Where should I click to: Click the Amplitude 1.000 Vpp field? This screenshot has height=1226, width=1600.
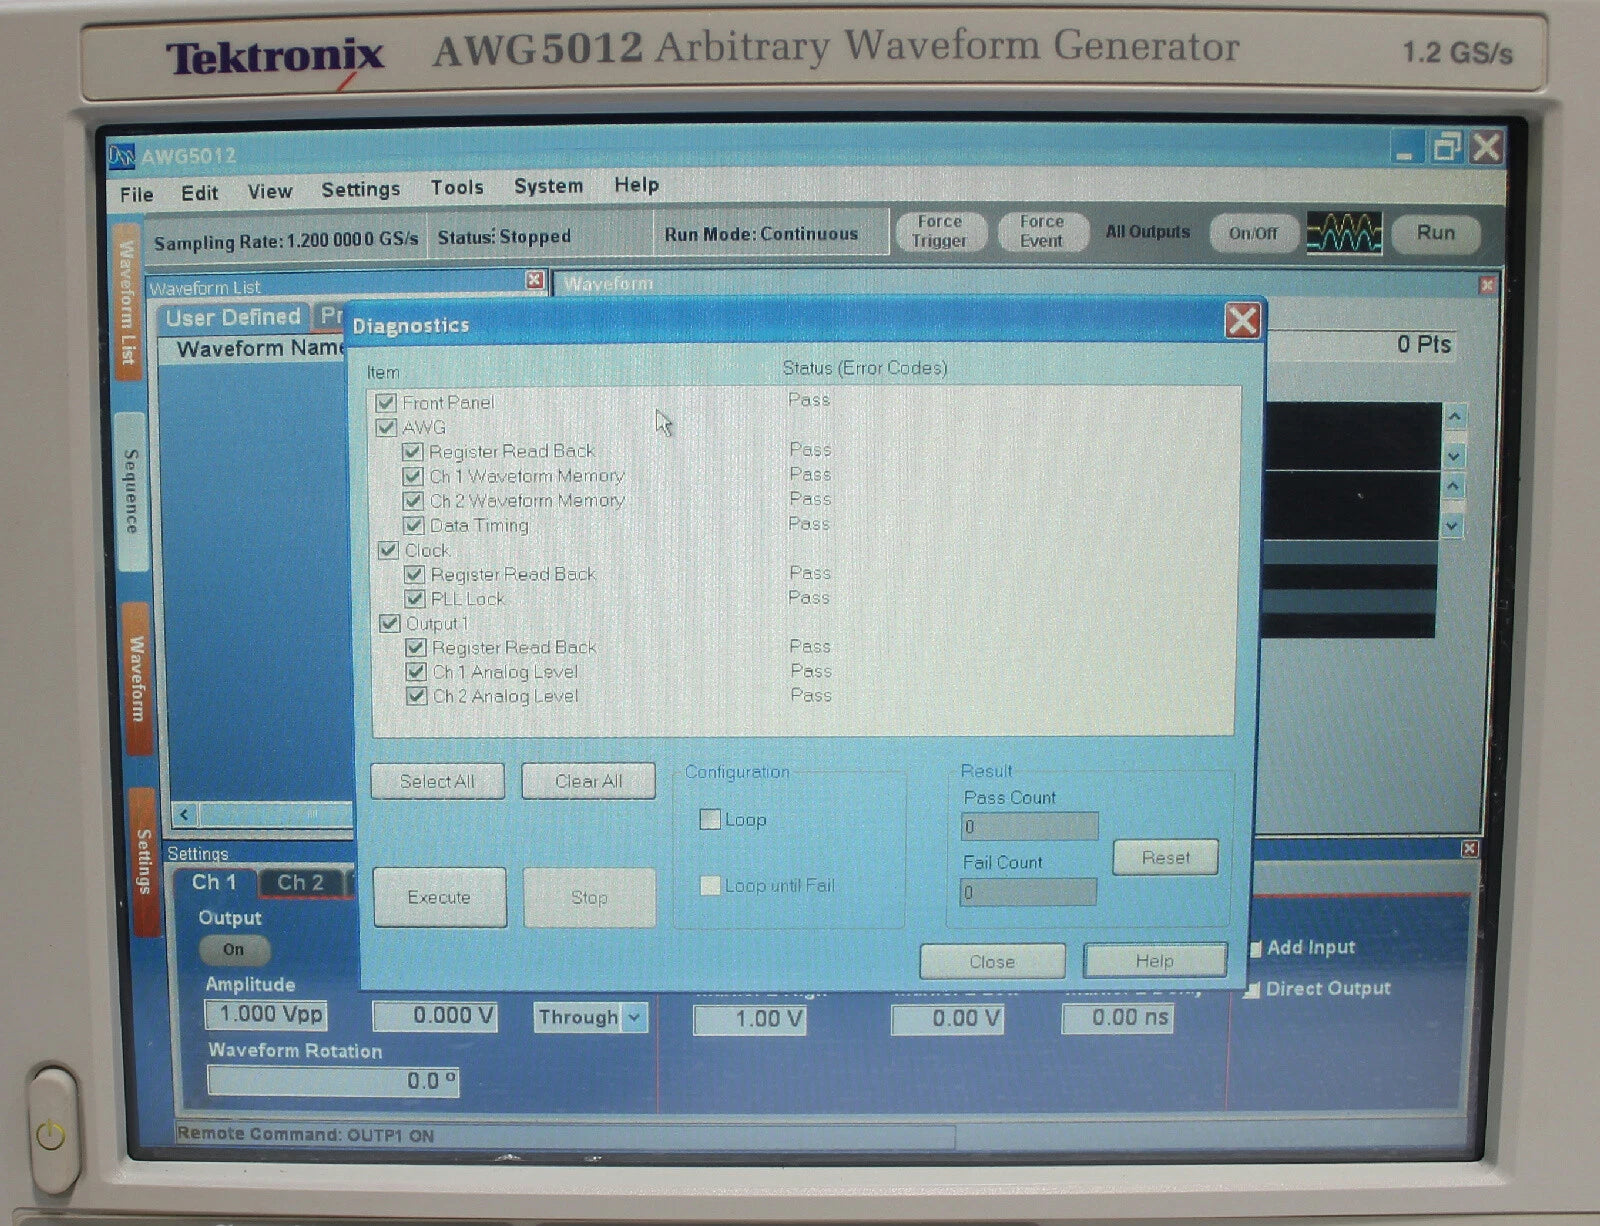(x=265, y=1014)
